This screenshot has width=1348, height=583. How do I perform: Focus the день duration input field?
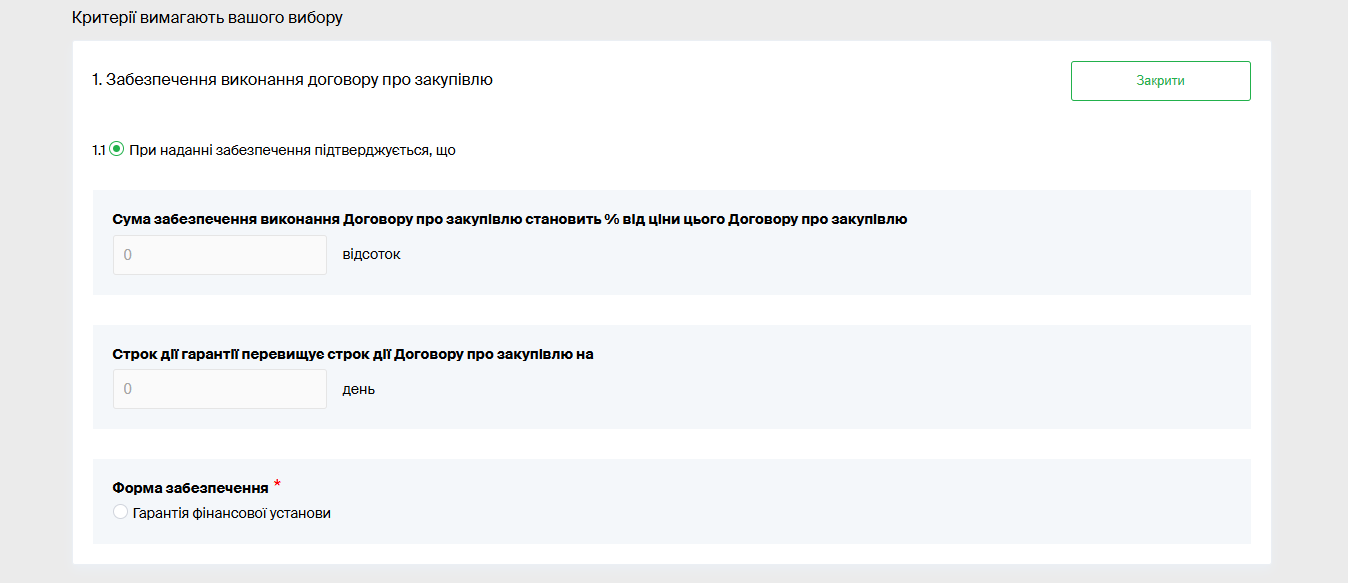click(x=220, y=389)
